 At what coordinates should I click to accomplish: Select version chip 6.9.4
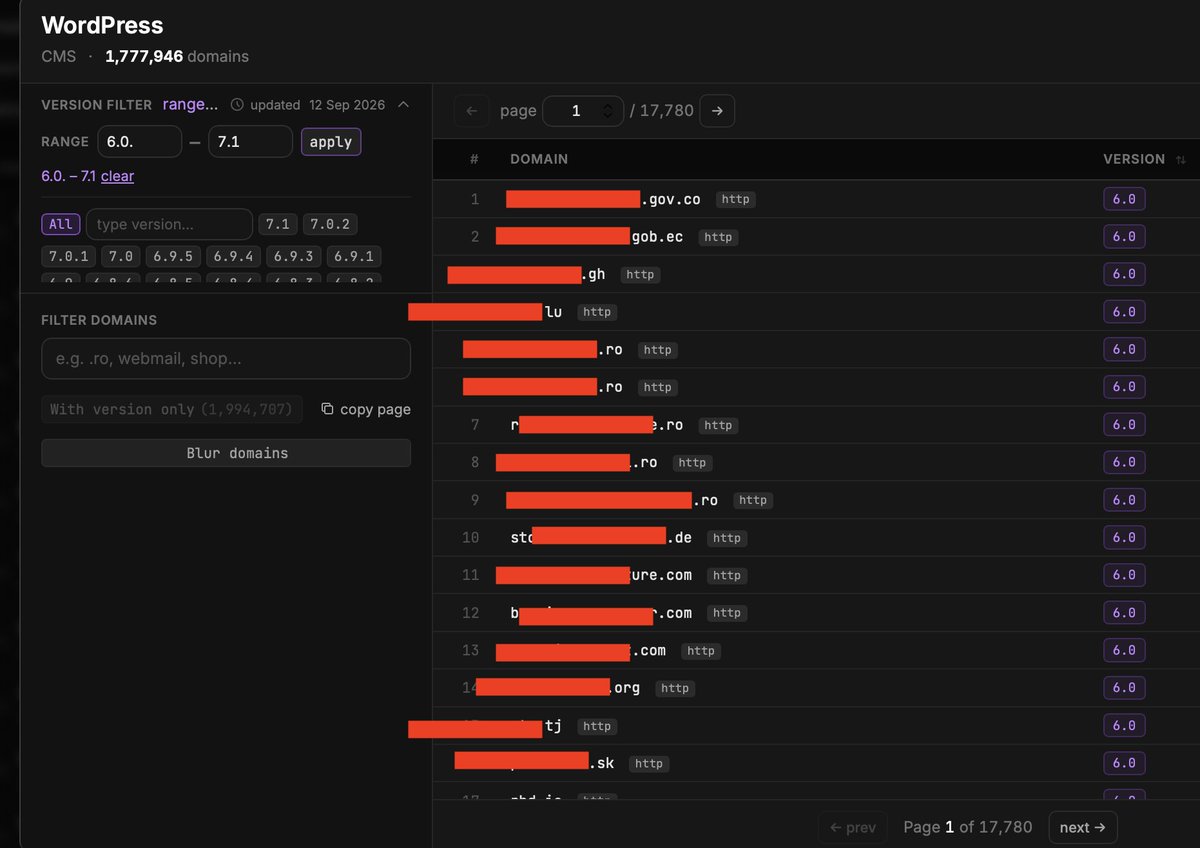[233, 256]
